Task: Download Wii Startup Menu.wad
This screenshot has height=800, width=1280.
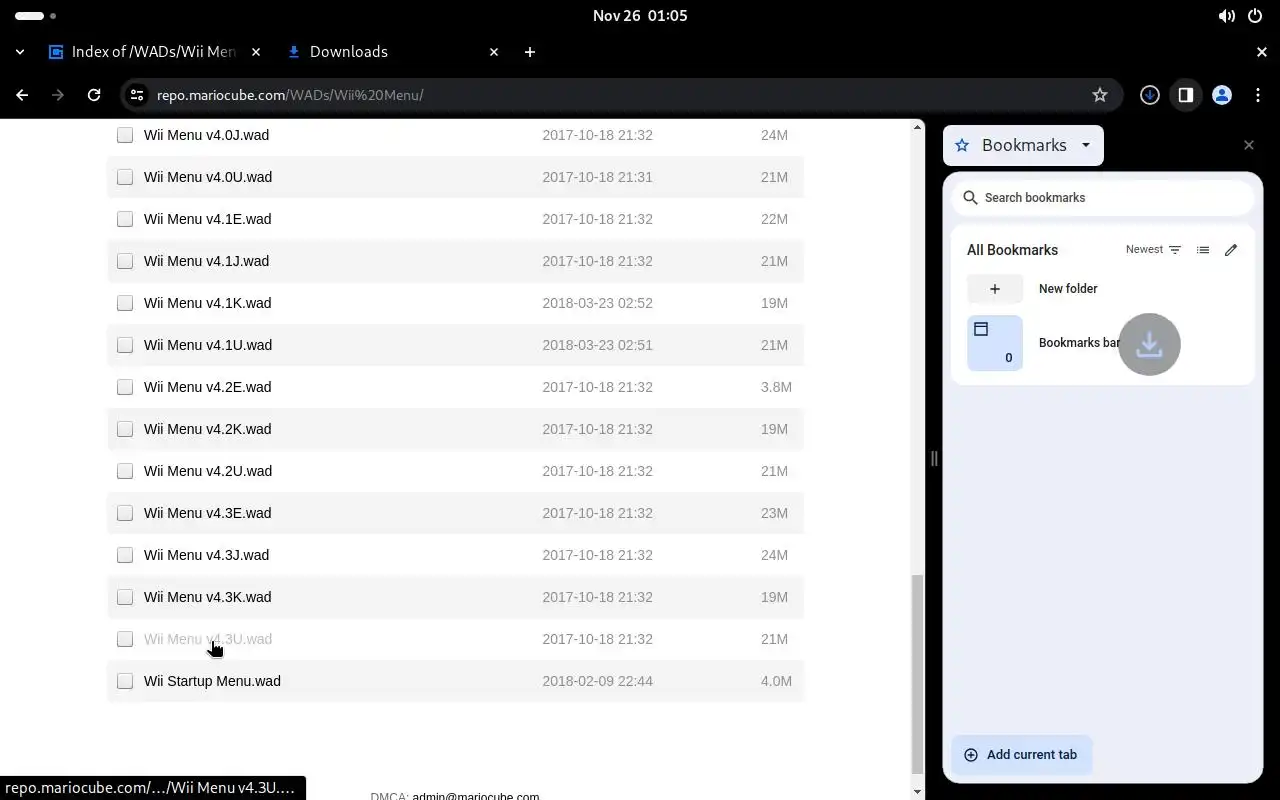Action: coord(212,681)
